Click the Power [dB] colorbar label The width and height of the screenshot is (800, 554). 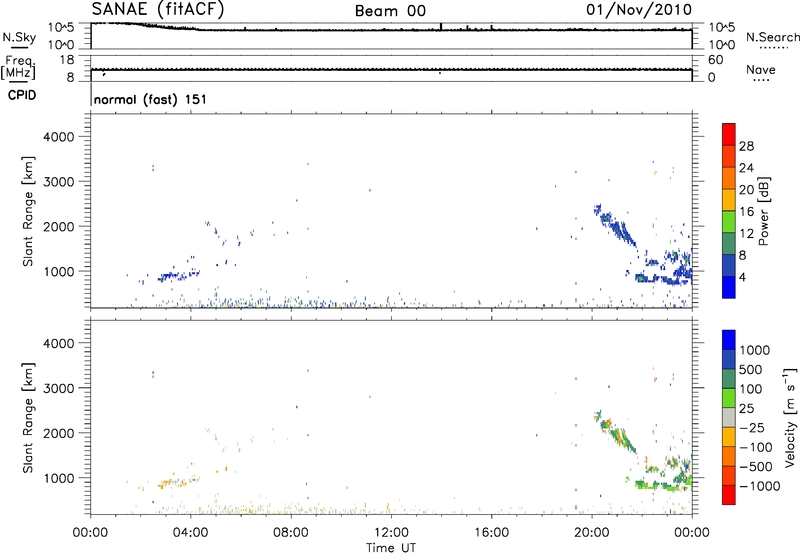tap(763, 211)
